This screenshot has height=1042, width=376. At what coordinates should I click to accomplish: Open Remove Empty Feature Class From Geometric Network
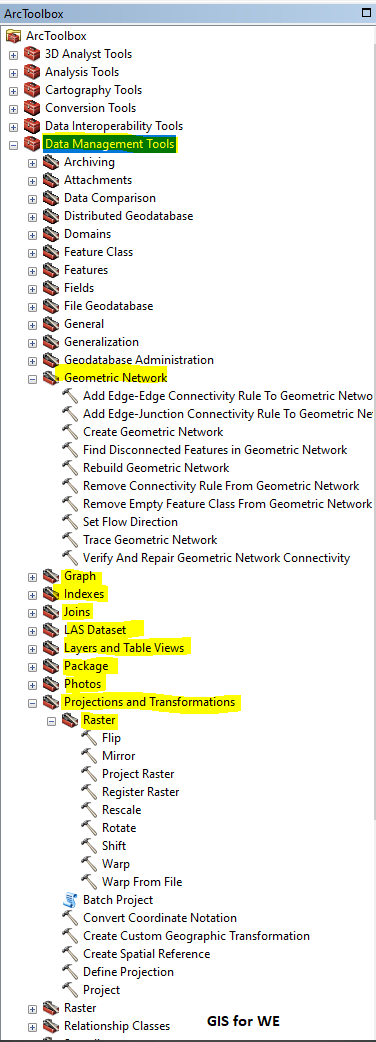[228, 504]
